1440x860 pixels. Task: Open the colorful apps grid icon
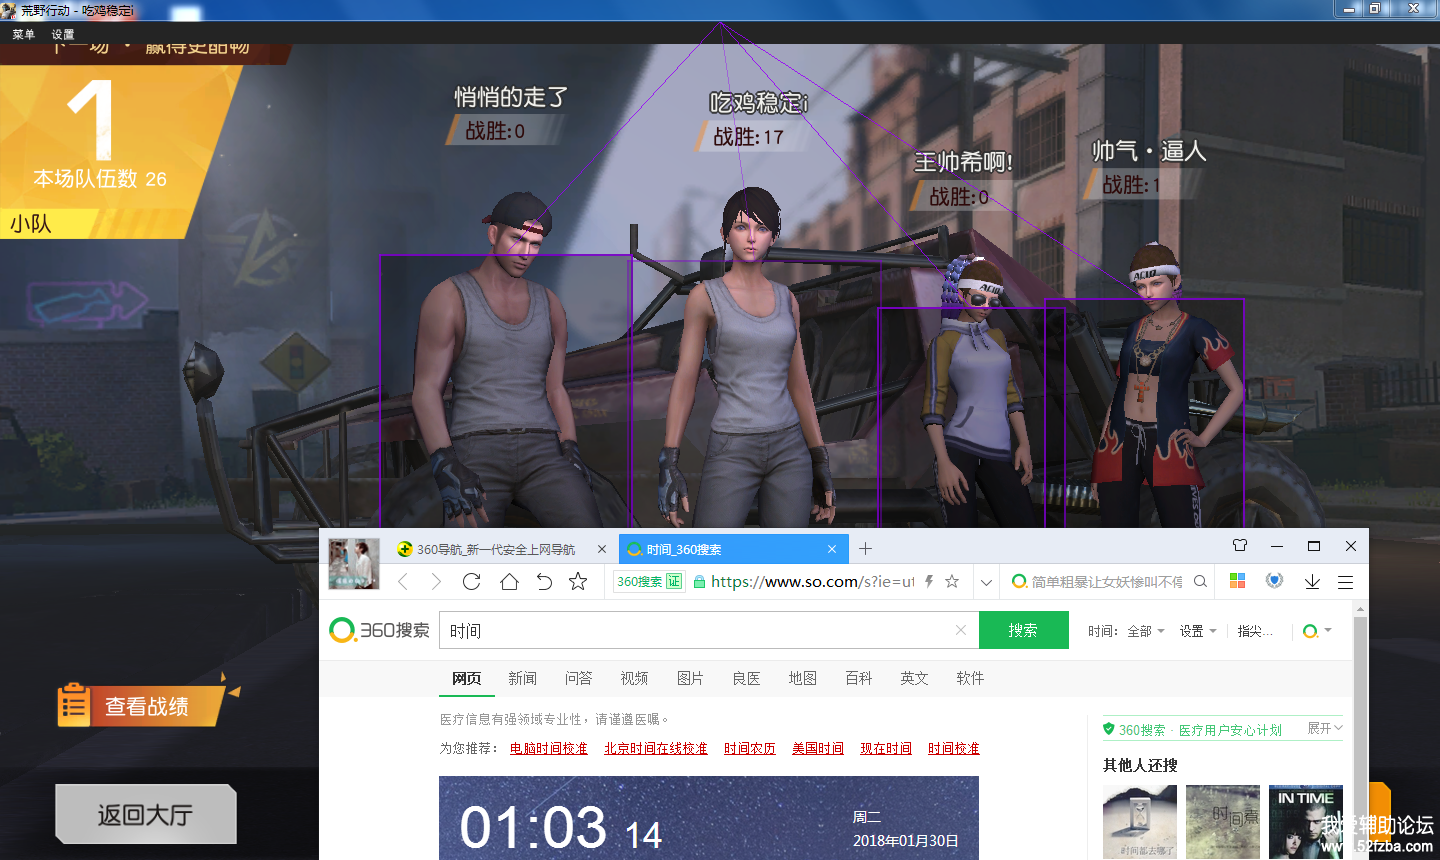click(x=1237, y=581)
